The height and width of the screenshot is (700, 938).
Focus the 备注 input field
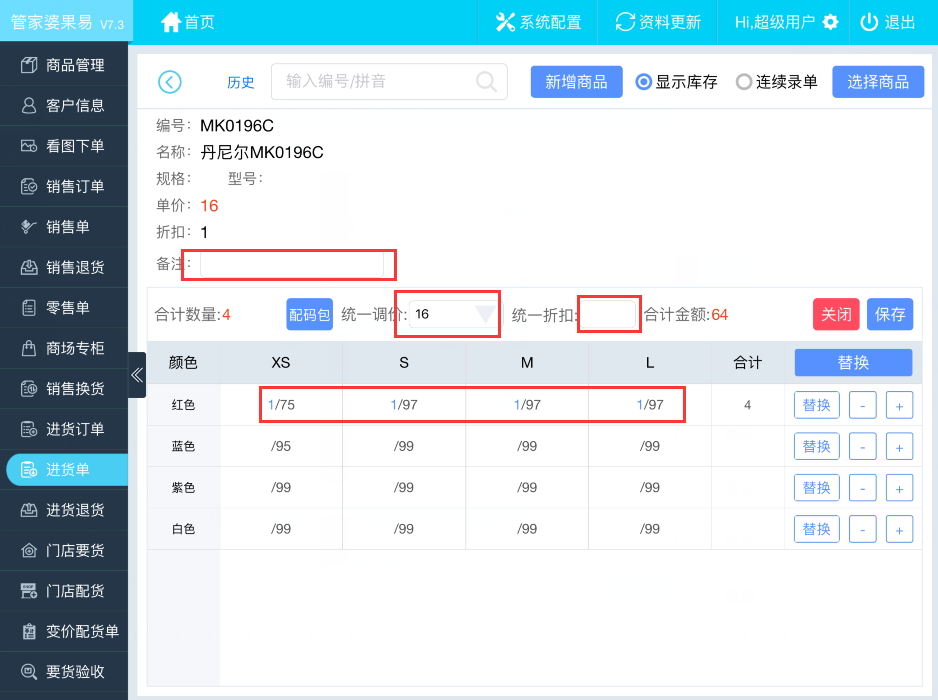(292, 264)
